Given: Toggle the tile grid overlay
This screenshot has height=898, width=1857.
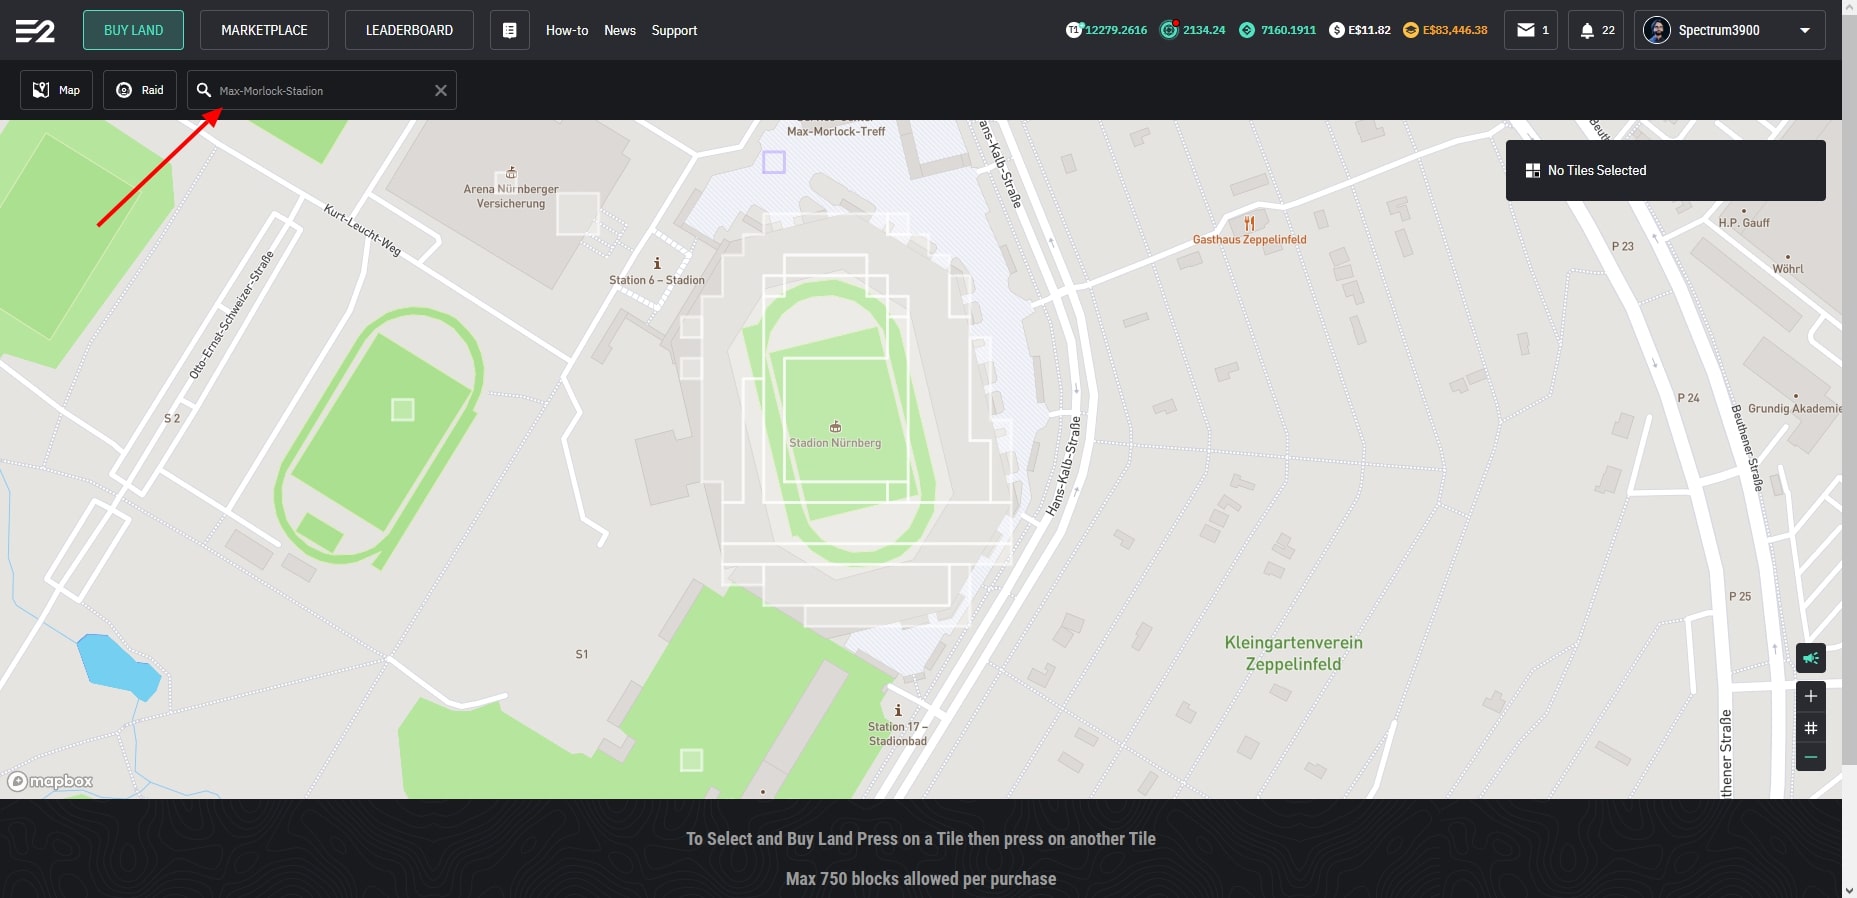Looking at the screenshot, I should 1810,728.
